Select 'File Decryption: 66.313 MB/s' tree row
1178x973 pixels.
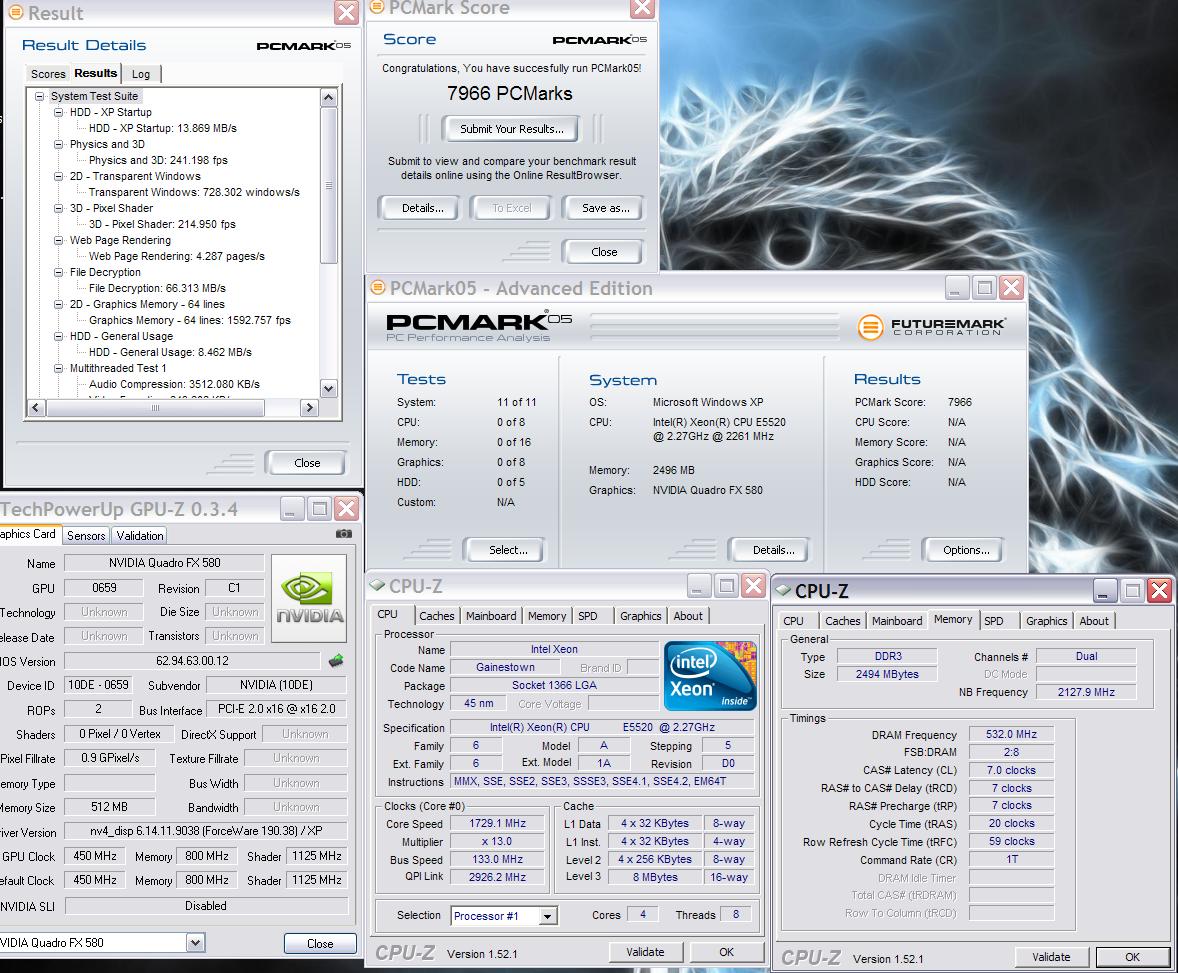157,288
